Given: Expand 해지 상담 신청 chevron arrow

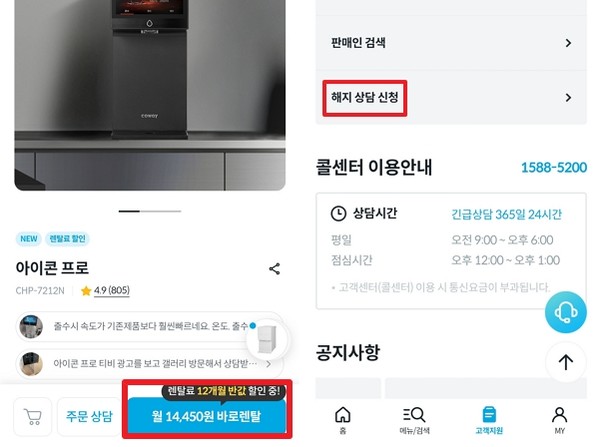Looking at the screenshot, I should click(568, 98).
